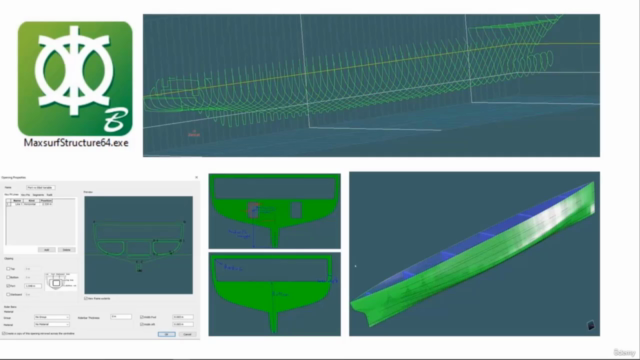
Task: Click the Cancel button in Opening Properties
Action: (x=187, y=334)
